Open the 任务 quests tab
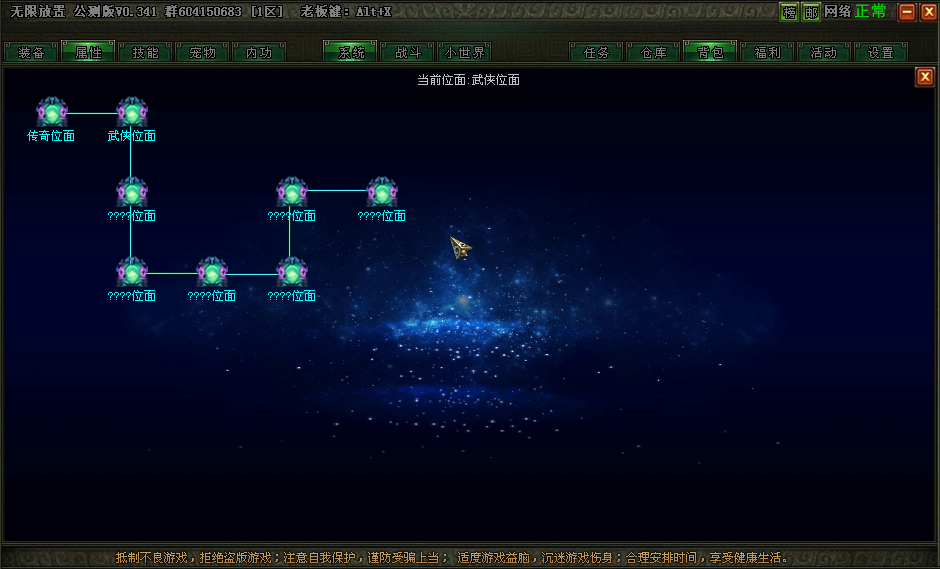Viewport: 940px width, 569px height. 596,52
